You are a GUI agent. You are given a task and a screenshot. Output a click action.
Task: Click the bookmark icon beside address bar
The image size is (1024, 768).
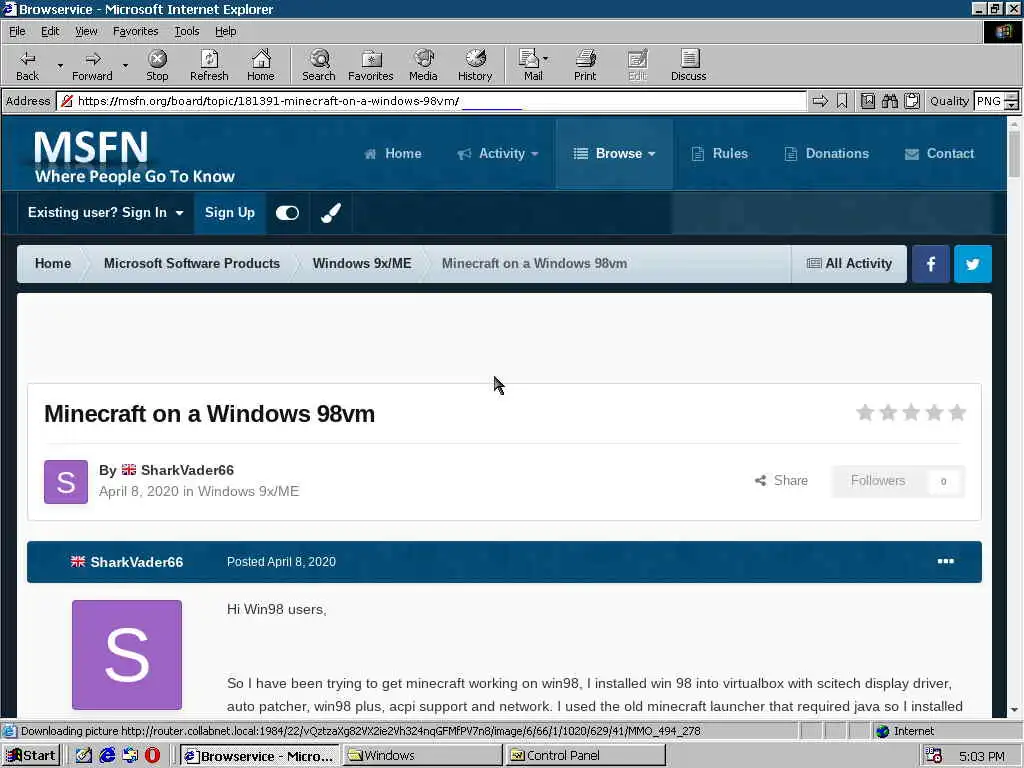(x=842, y=101)
